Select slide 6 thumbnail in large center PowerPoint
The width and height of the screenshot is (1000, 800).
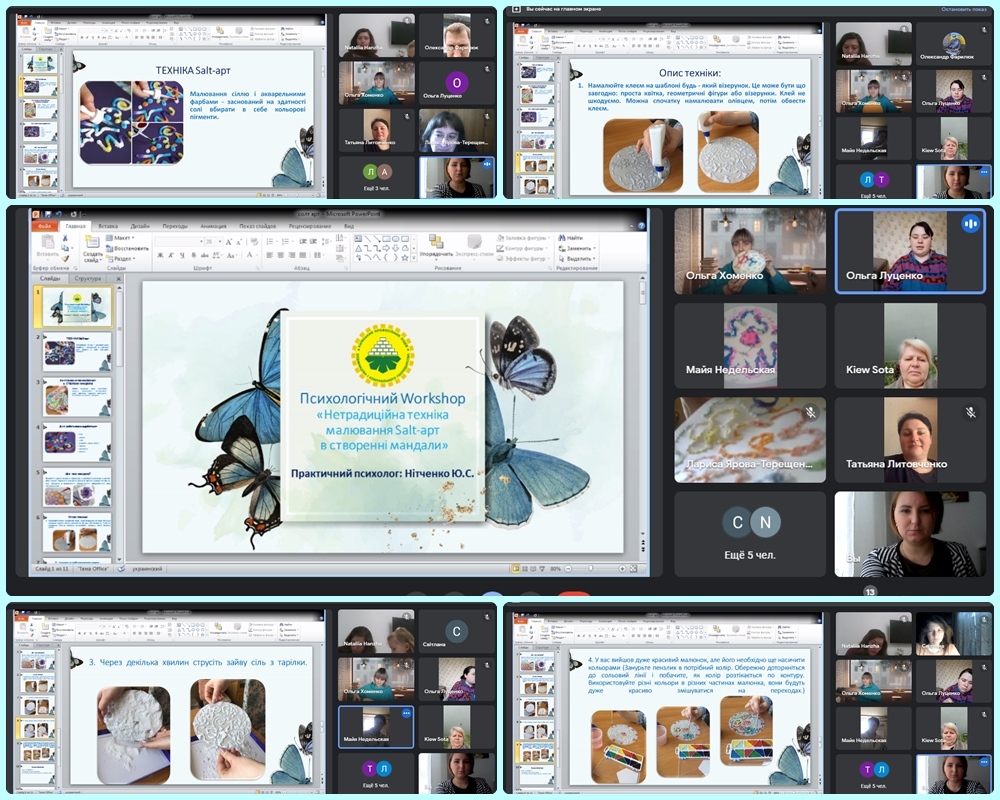coord(77,533)
